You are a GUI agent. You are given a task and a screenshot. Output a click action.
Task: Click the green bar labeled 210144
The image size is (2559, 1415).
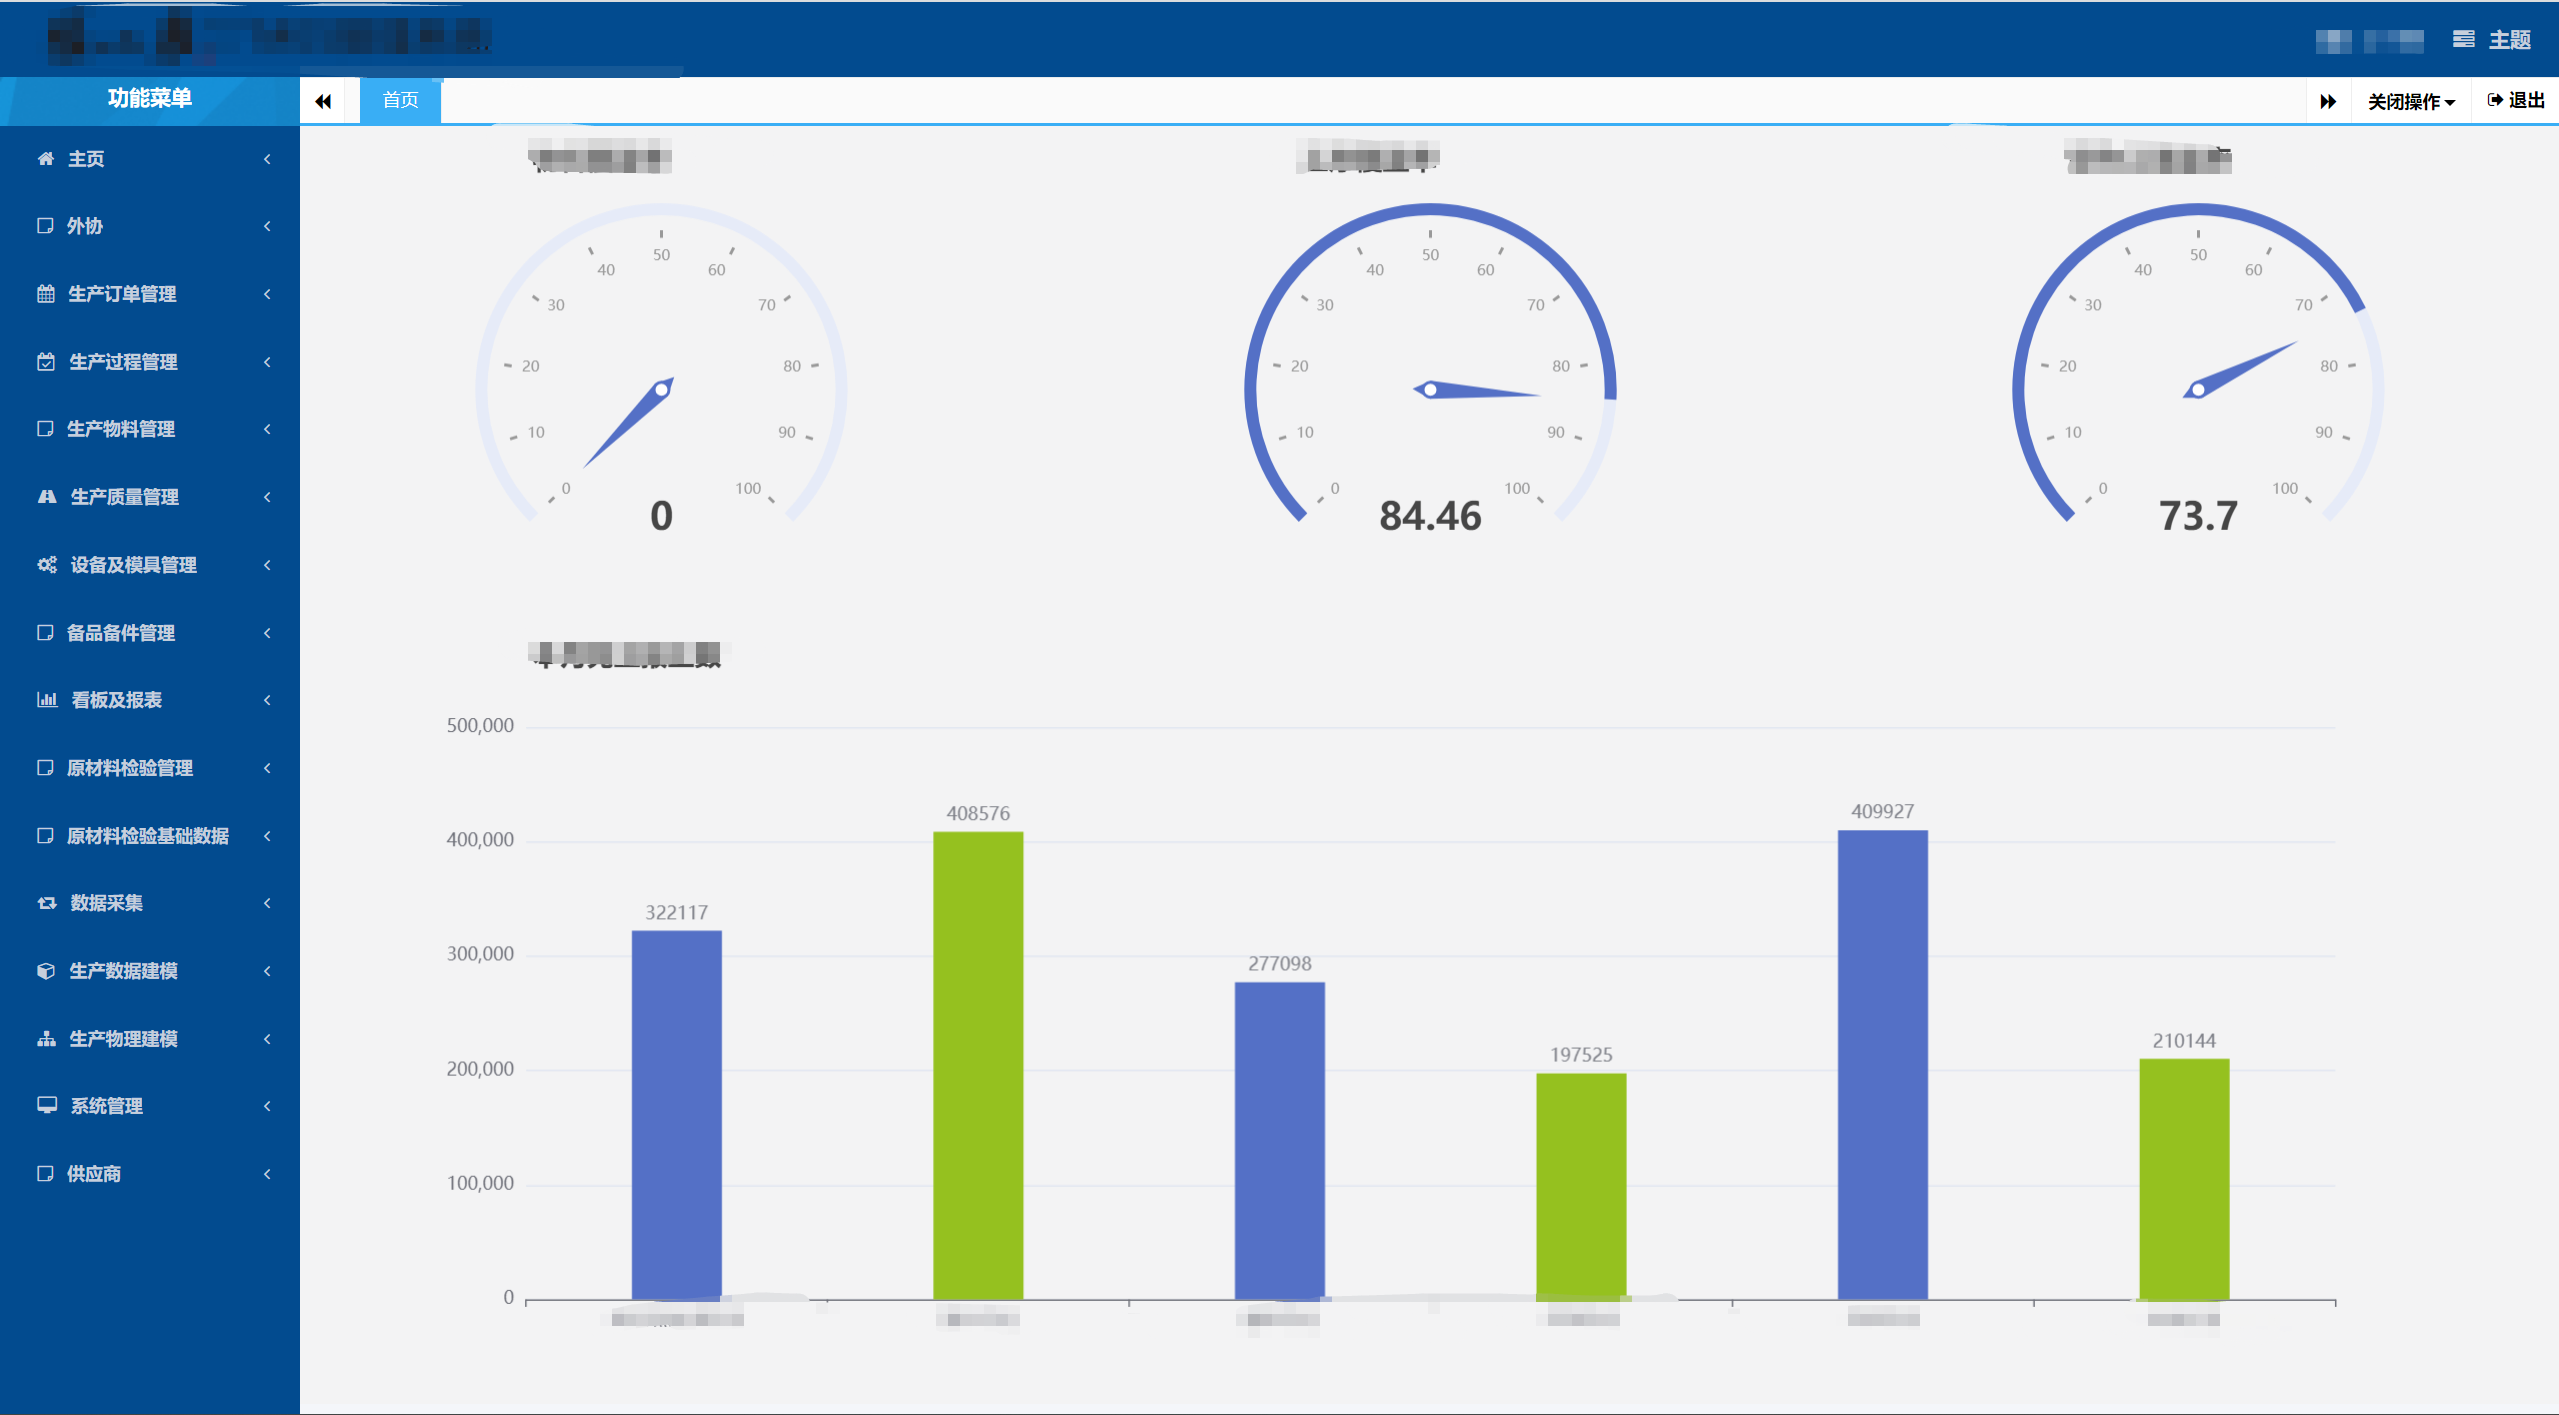(2184, 1179)
